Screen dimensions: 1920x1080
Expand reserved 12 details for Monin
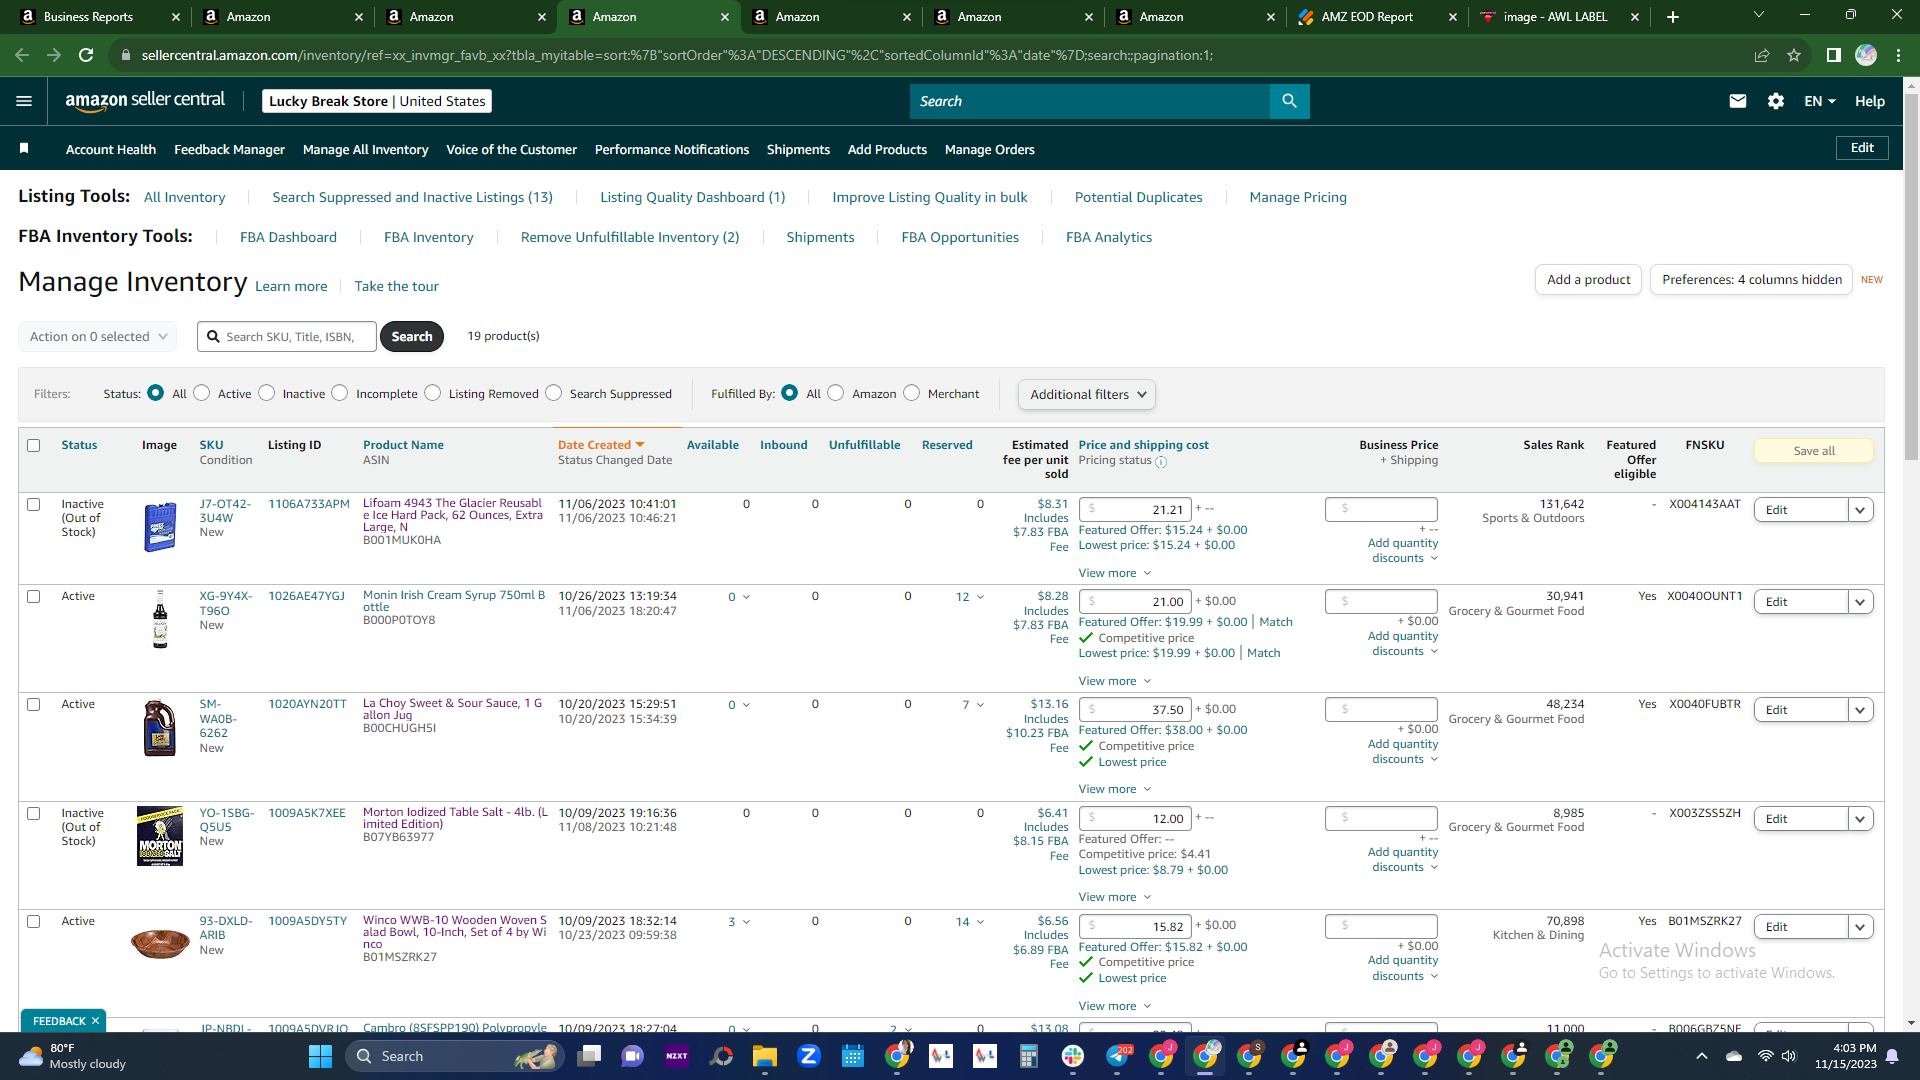(x=970, y=597)
